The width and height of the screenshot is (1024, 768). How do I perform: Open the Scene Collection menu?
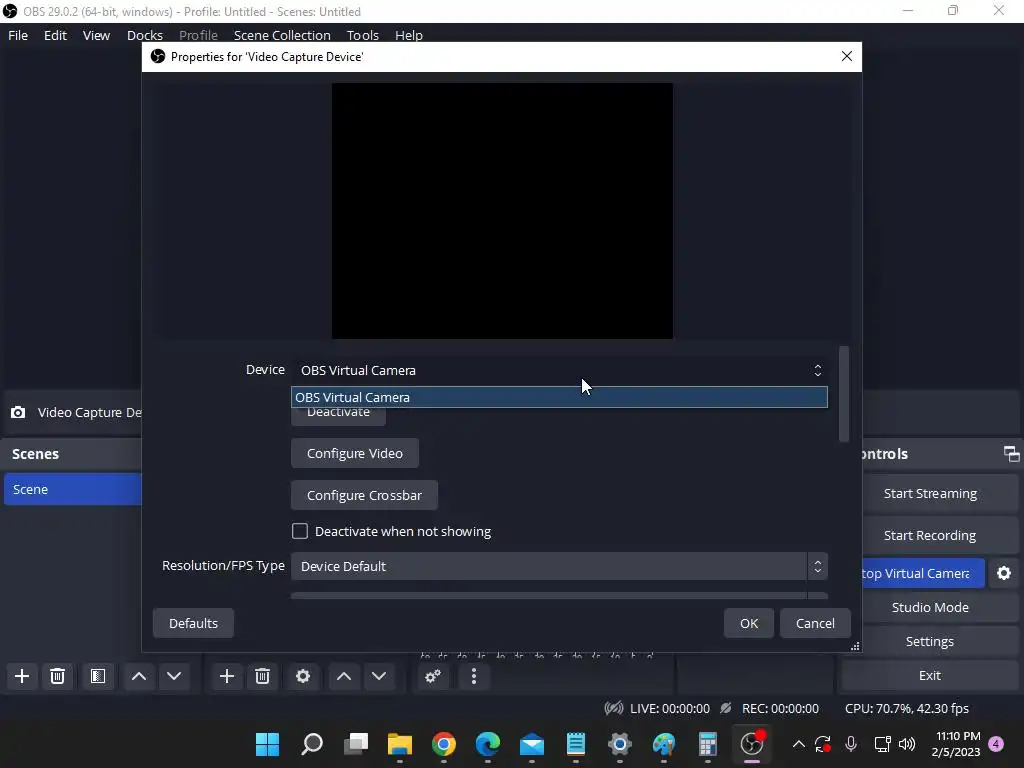282,35
